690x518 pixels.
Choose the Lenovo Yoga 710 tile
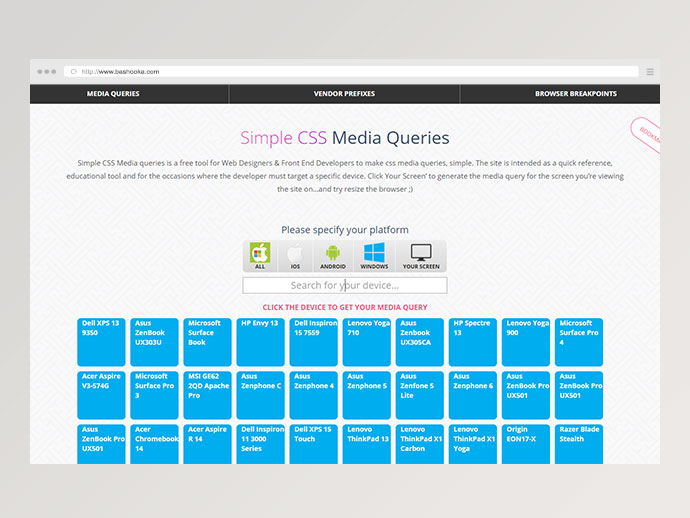coord(367,342)
